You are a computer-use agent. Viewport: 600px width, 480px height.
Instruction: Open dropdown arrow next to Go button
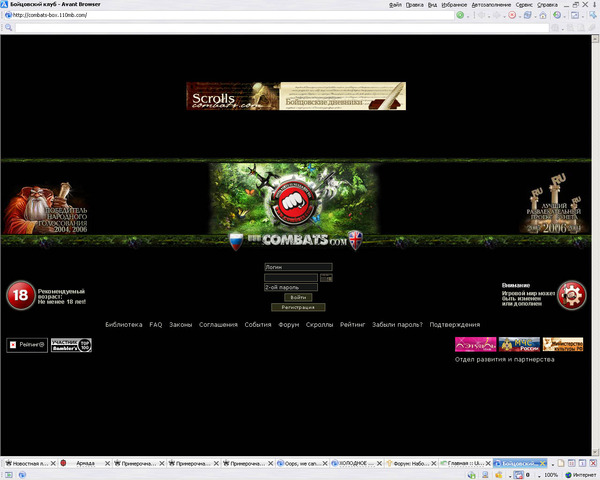(x=468, y=16)
